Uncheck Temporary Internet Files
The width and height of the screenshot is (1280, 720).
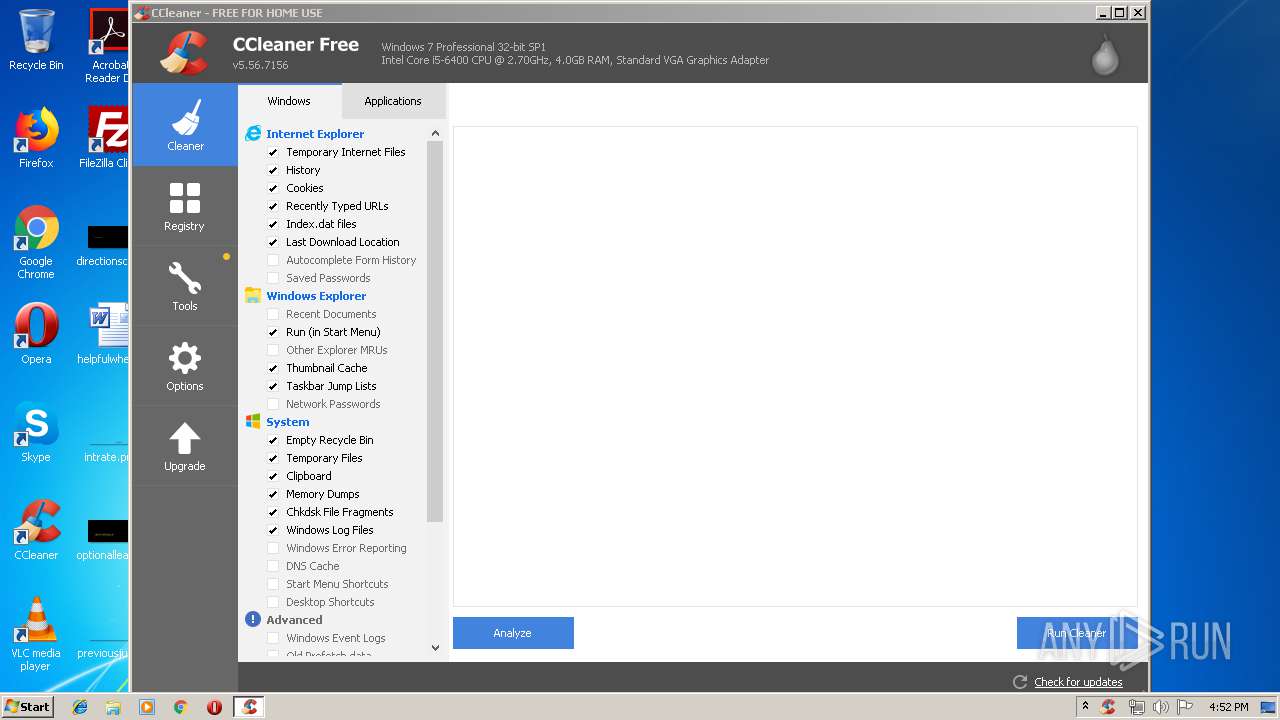click(273, 152)
